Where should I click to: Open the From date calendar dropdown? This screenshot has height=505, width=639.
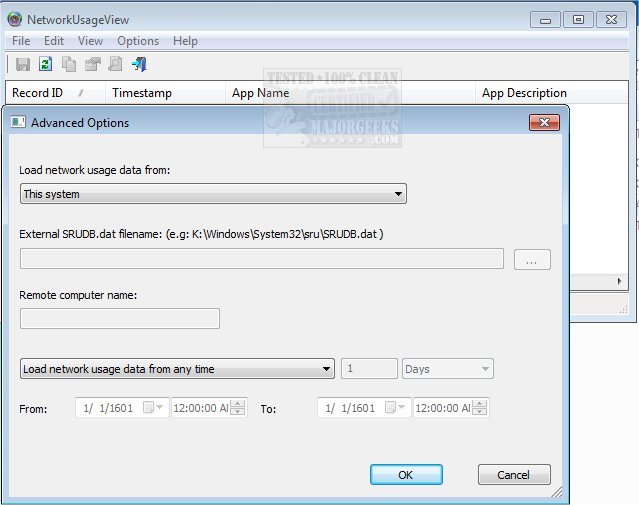coord(153,407)
